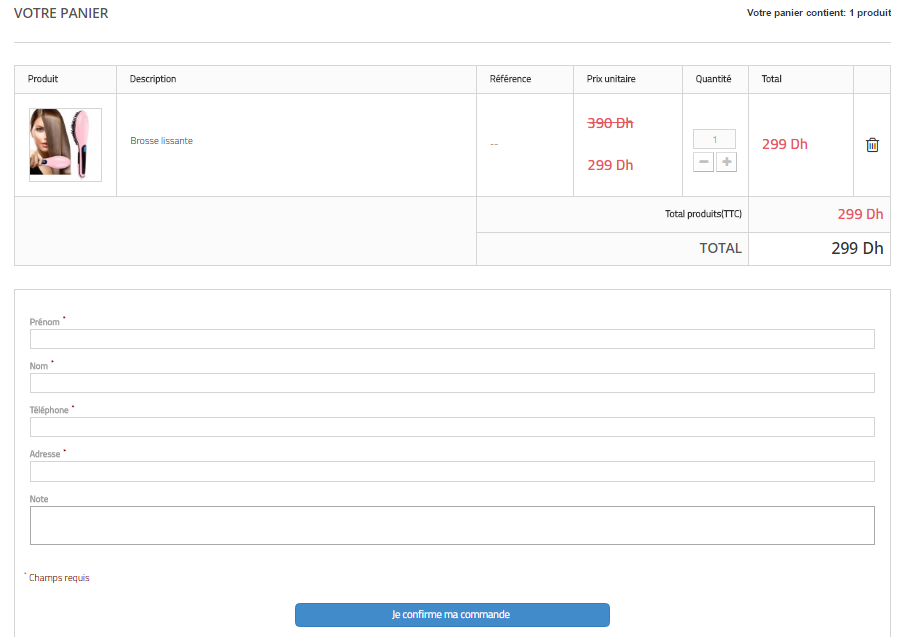This screenshot has height=637, width=916.
Task: Select the 299 Dh unit price
Action: (610, 165)
